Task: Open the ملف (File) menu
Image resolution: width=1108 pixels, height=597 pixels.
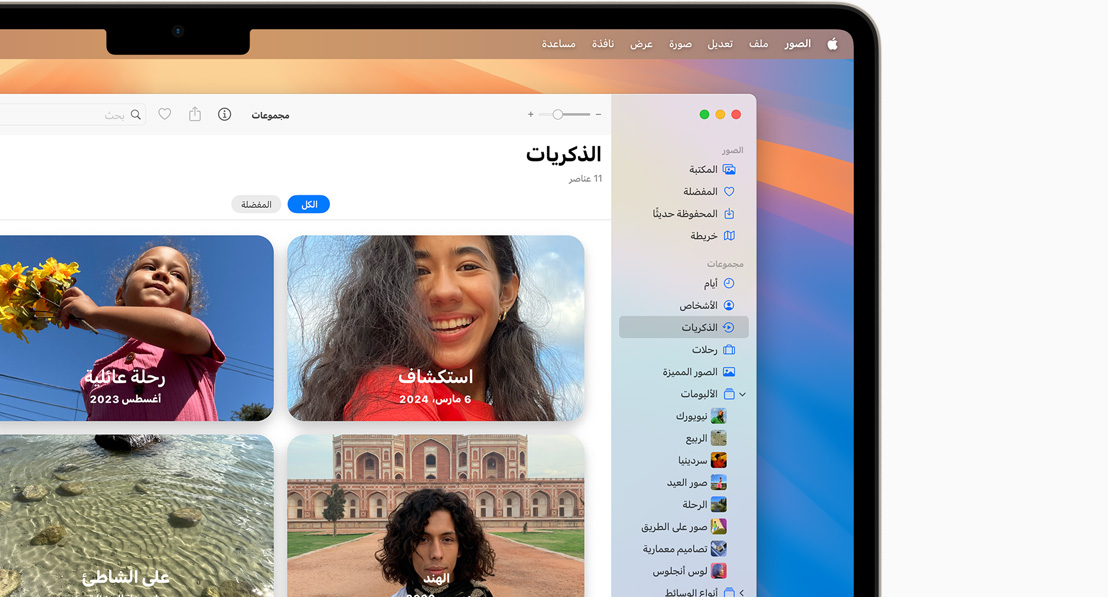Action: pyautogui.click(x=759, y=44)
